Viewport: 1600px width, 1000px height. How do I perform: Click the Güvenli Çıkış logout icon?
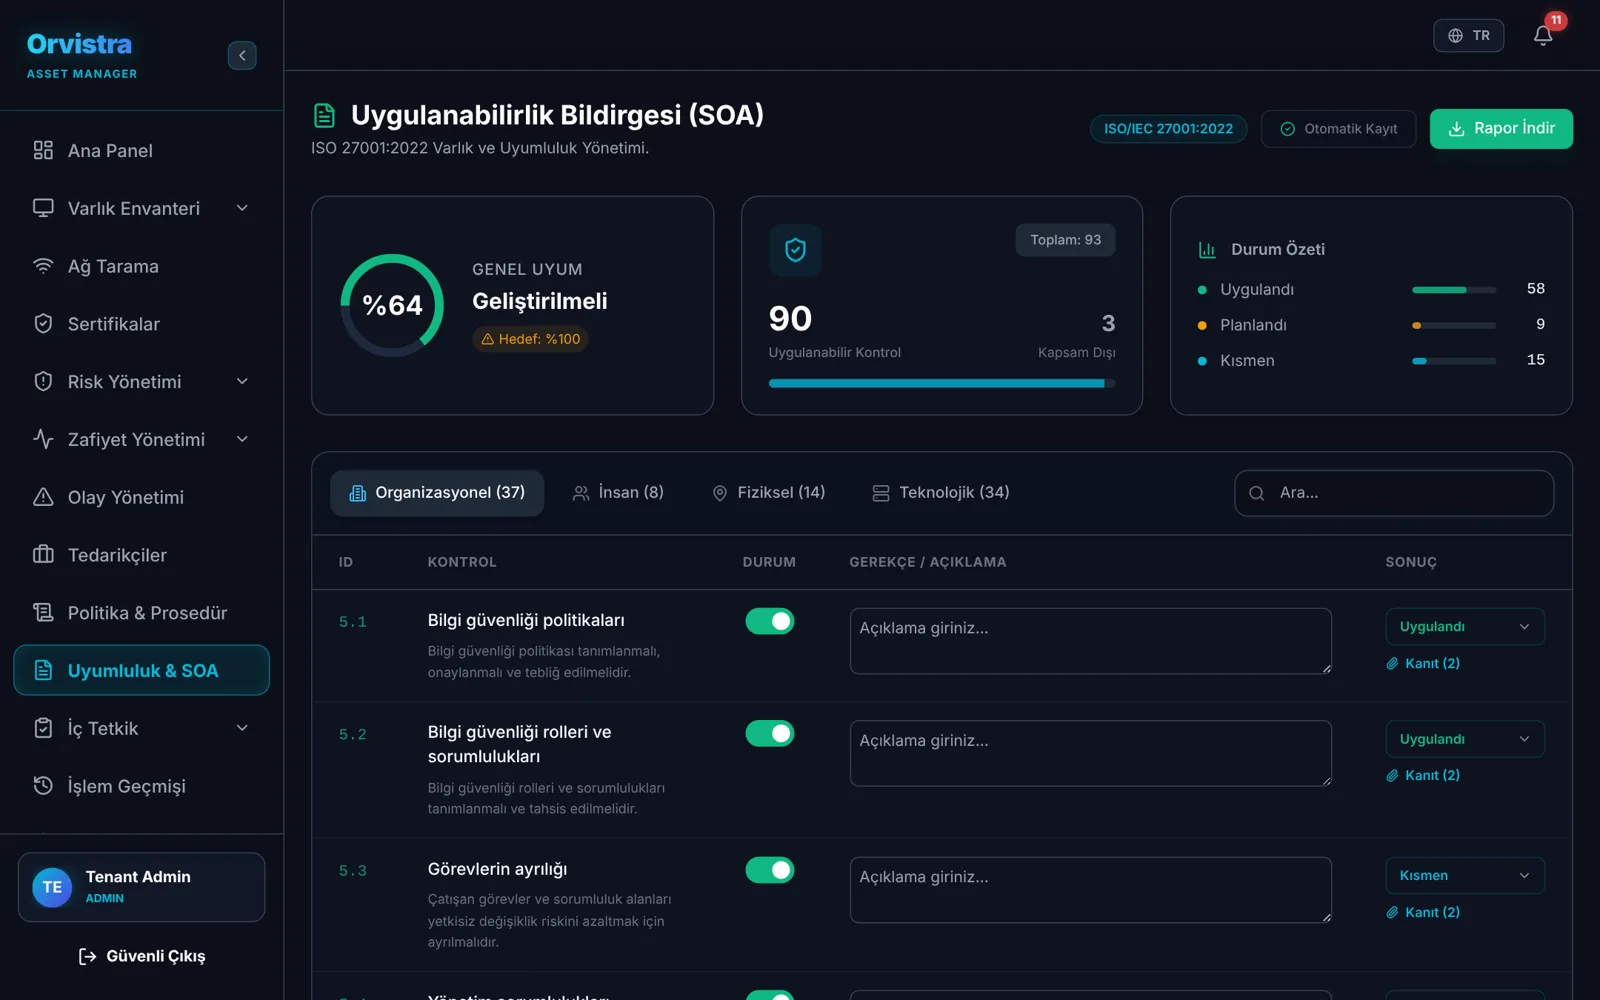point(88,956)
